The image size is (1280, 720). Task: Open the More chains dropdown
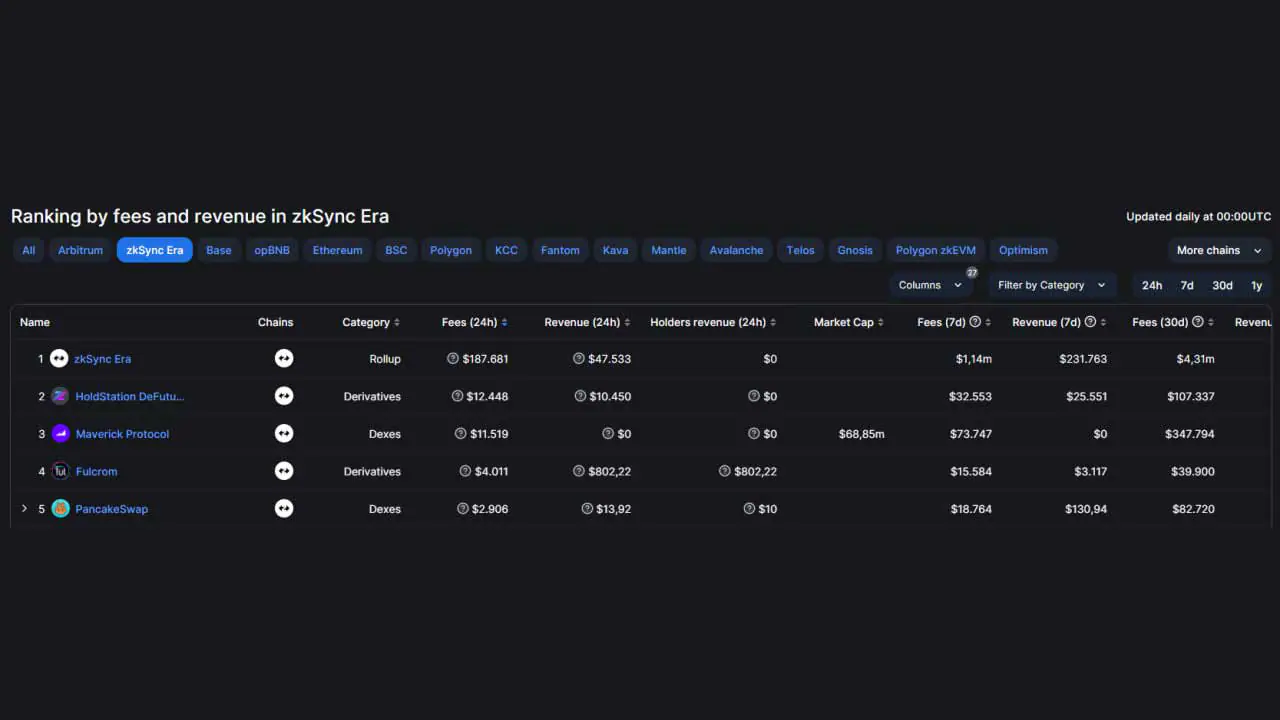[1218, 250]
